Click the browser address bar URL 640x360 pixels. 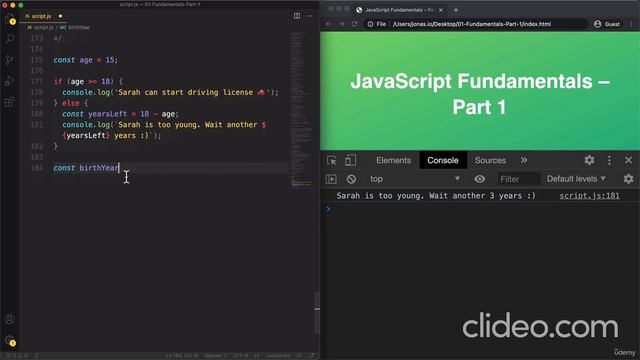click(x=472, y=24)
